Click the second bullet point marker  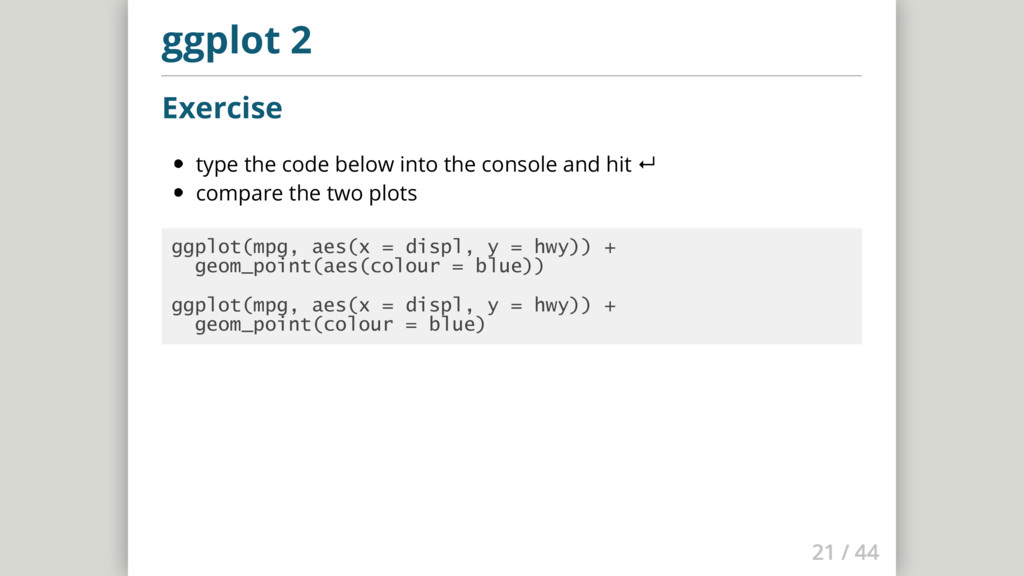tap(179, 193)
